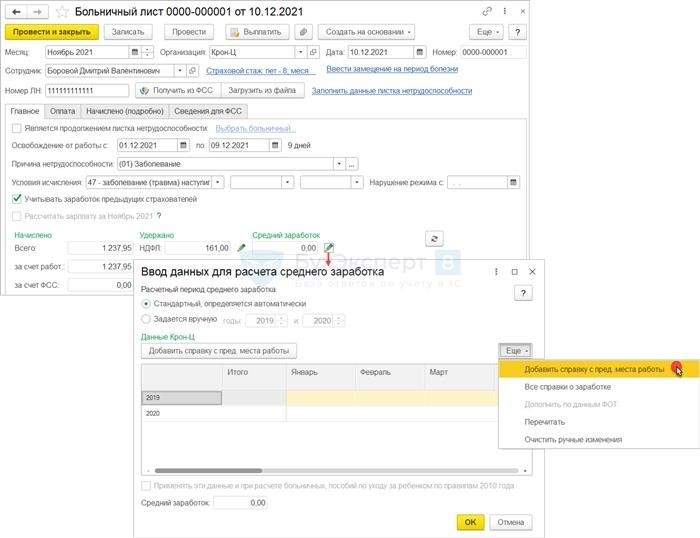Open the Еще menu in the sick leave toolbar
The width and height of the screenshot is (700, 538).
tap(486, 32)
